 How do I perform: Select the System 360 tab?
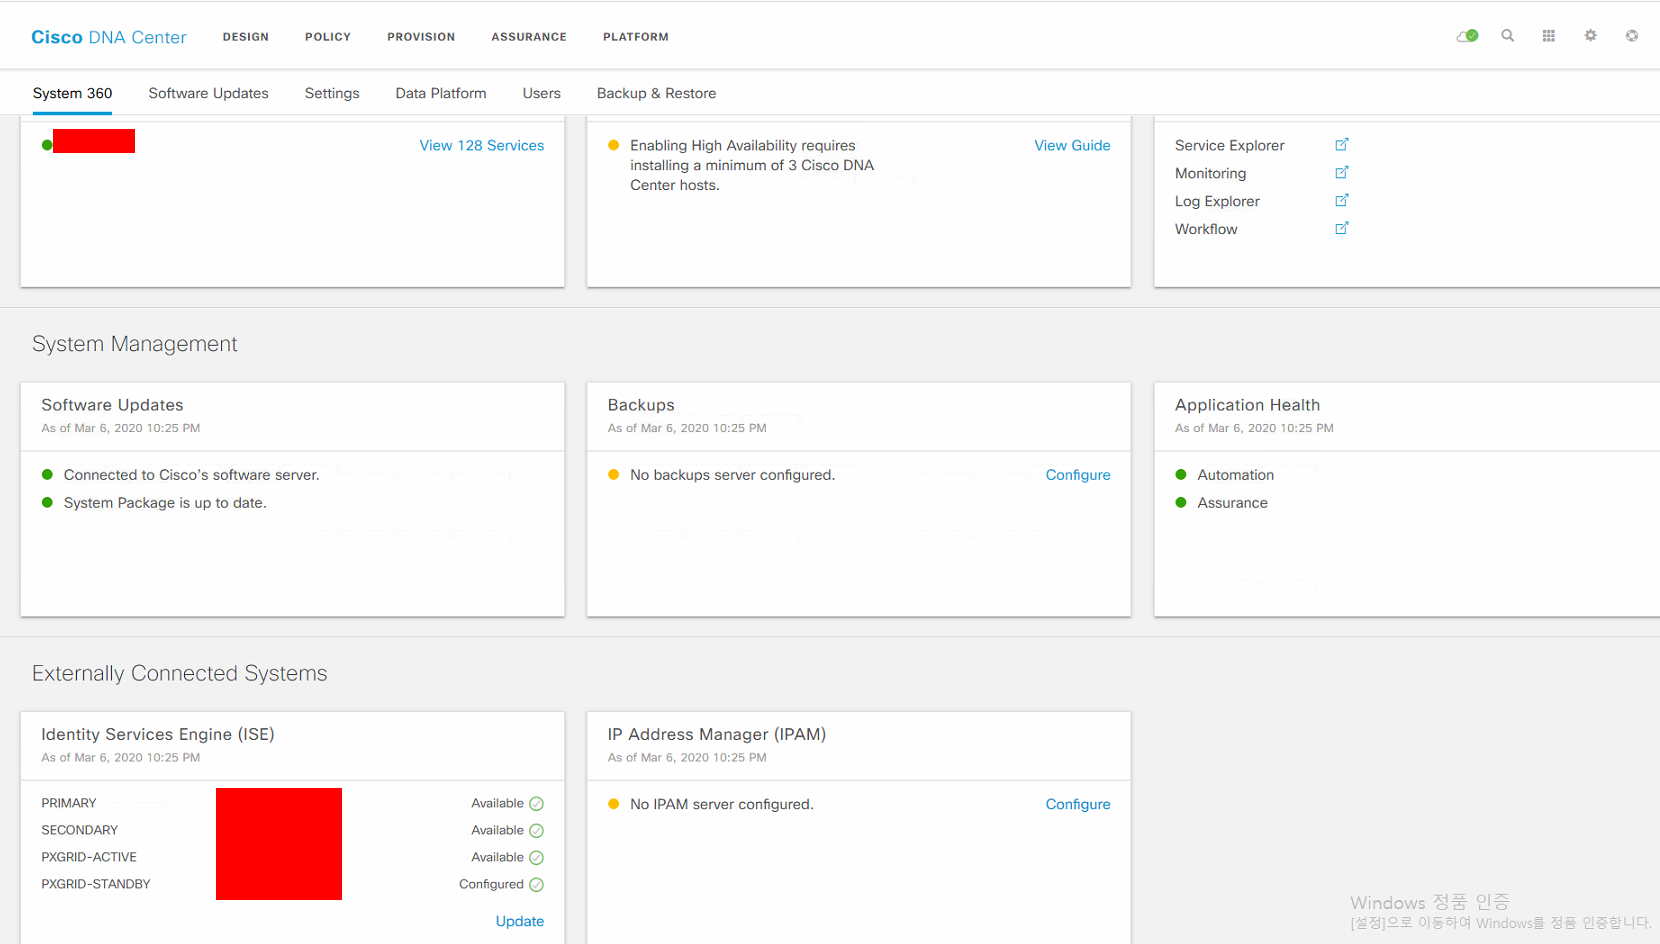[72, 93]
